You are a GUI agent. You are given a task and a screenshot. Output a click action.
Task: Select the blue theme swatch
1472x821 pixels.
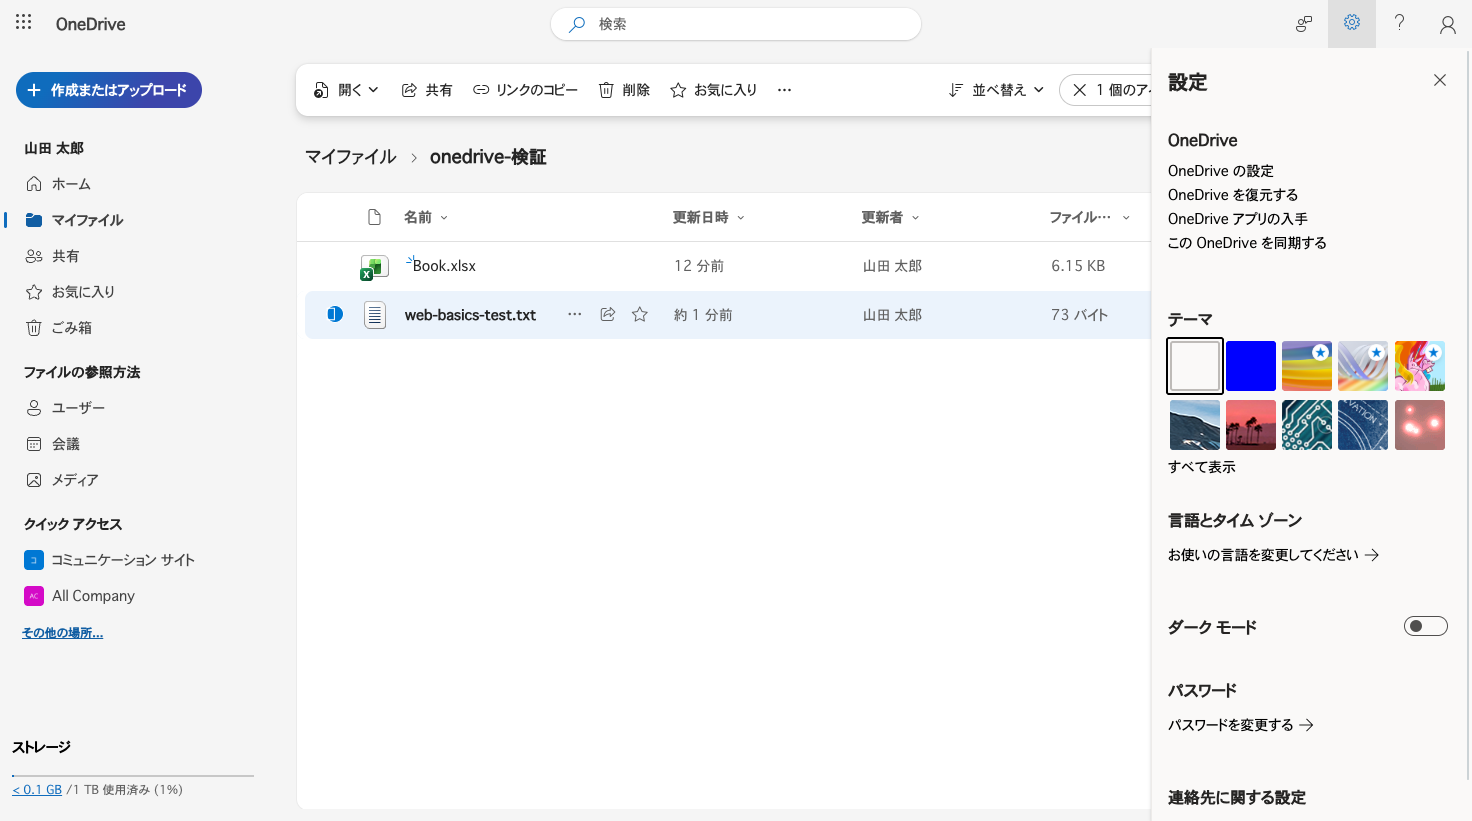pyautogui.click(x=1251, y=366)
